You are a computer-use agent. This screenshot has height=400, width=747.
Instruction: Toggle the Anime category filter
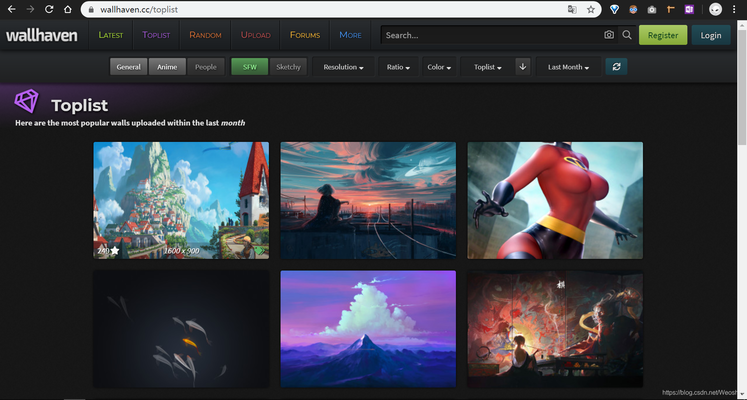click(x=166, y=67)
